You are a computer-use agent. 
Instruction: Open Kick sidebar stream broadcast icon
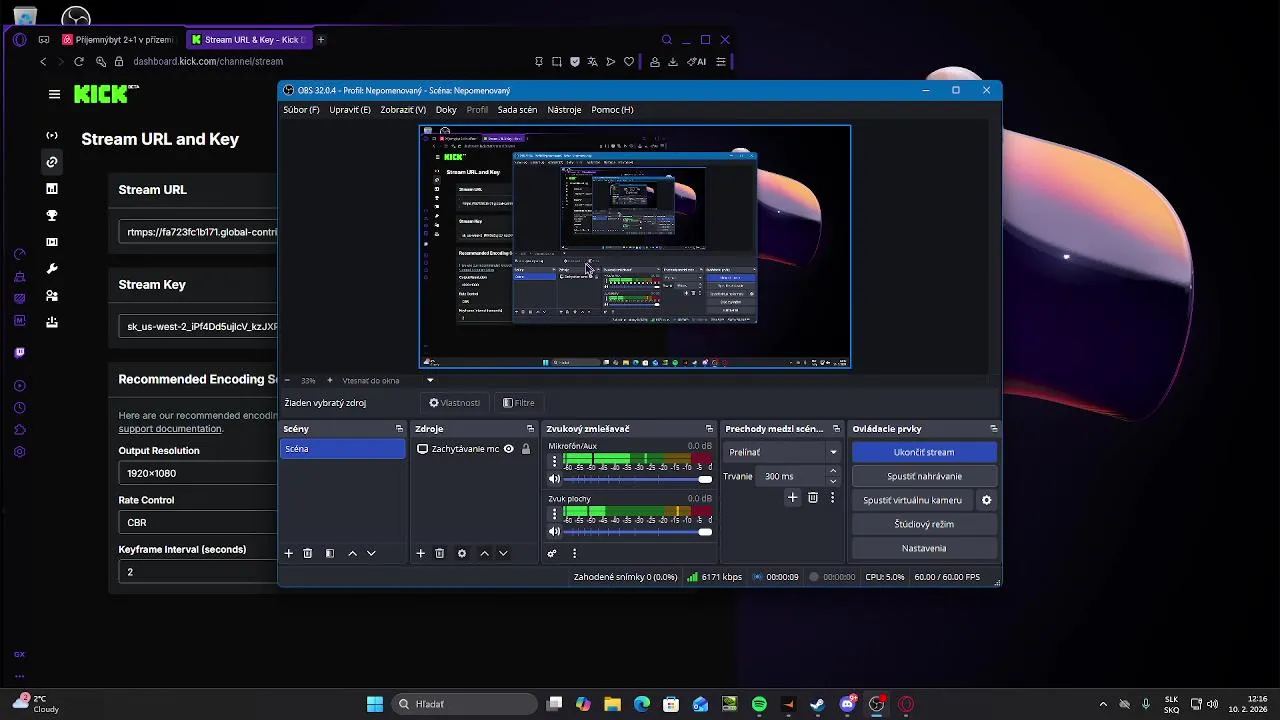pos(52,135)
